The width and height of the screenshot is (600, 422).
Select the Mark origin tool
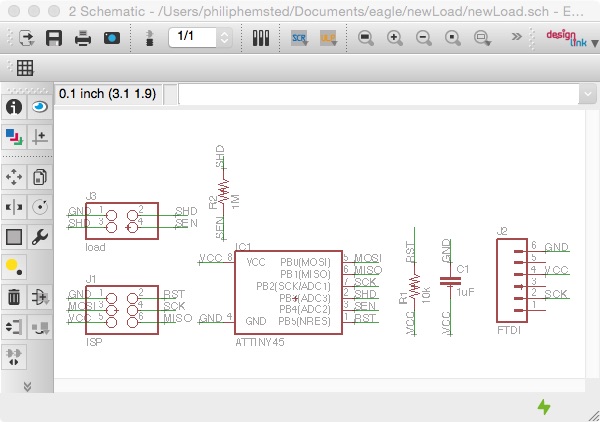40,137
